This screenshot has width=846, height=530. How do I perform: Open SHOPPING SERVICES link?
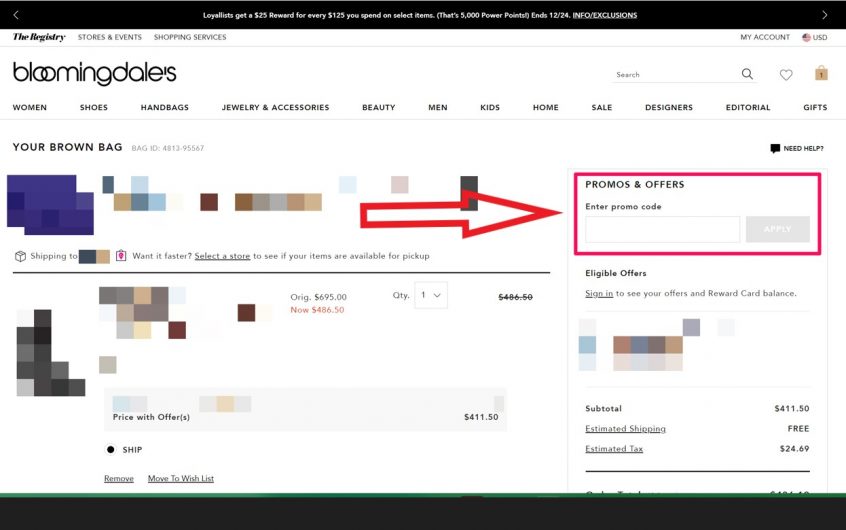click(190, 37)
